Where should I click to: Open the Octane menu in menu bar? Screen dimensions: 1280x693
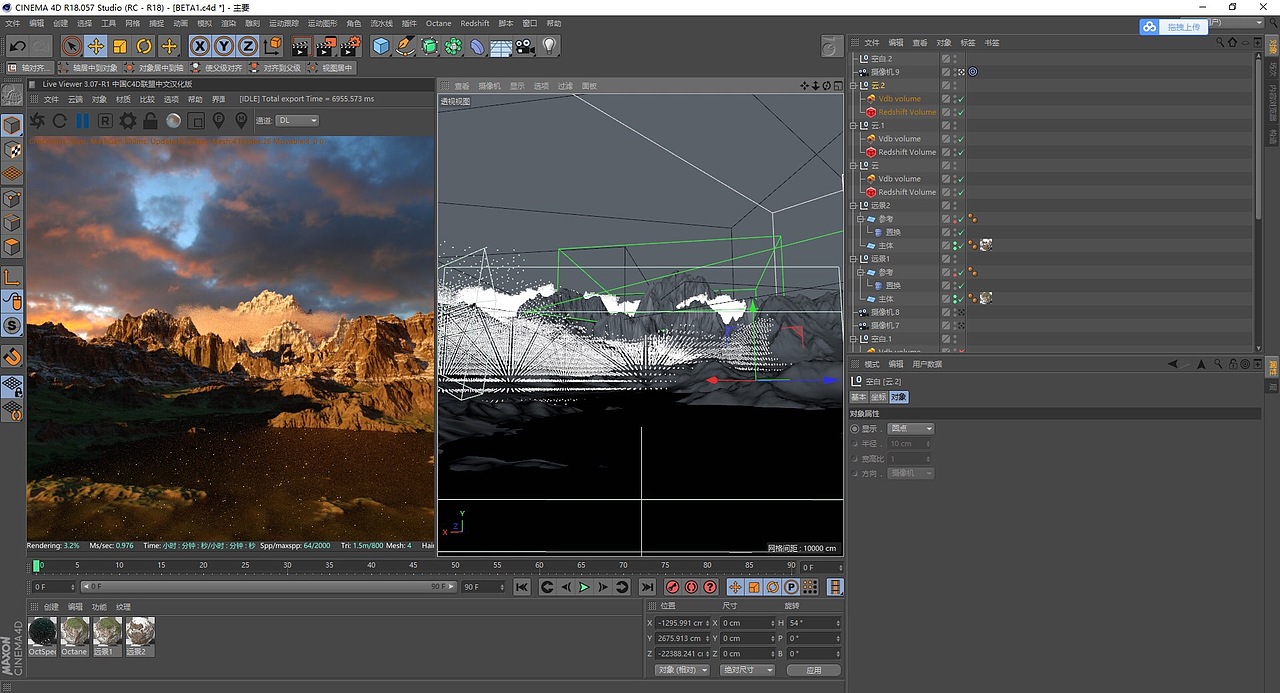[x=438, y=23]
